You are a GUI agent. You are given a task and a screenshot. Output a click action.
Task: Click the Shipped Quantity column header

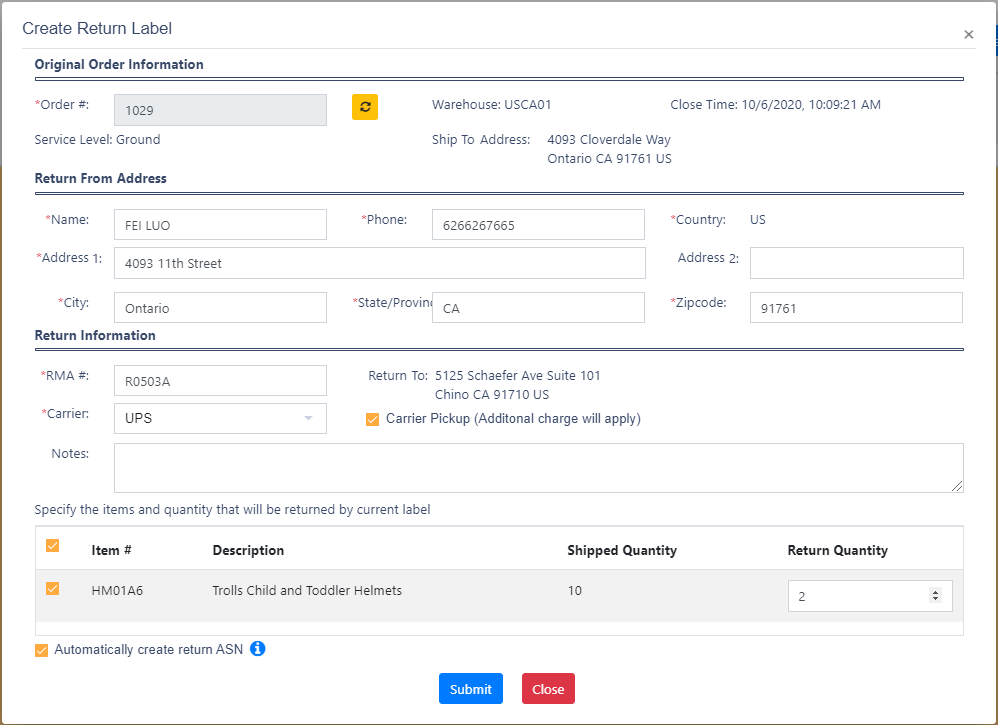(622, 550)
